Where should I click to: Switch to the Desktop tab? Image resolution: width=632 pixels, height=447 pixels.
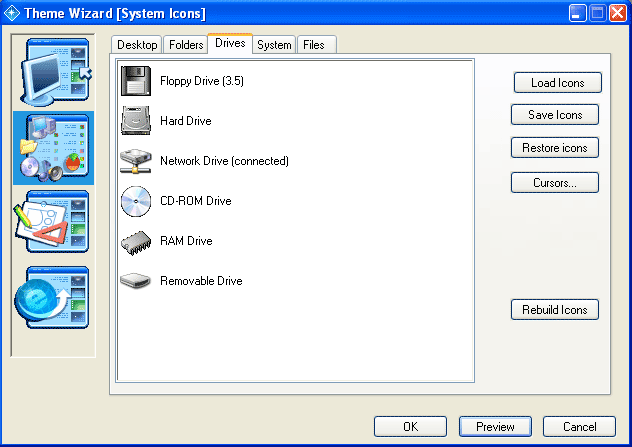(137, 44)
